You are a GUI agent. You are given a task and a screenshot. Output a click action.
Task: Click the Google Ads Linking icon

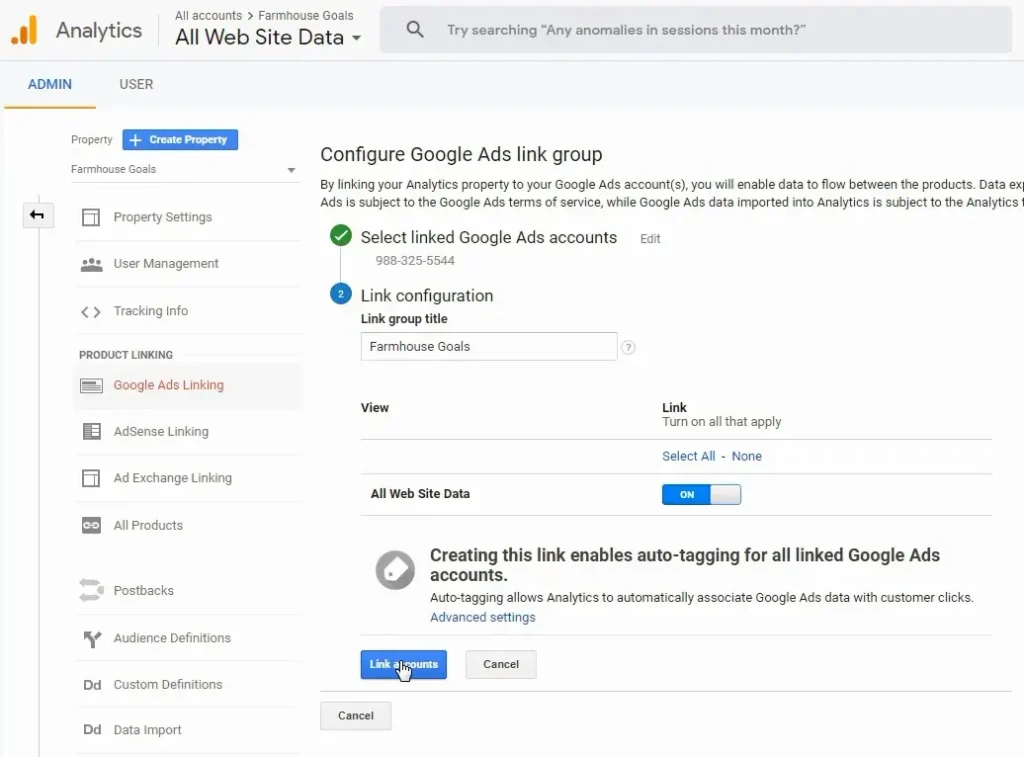91,385
